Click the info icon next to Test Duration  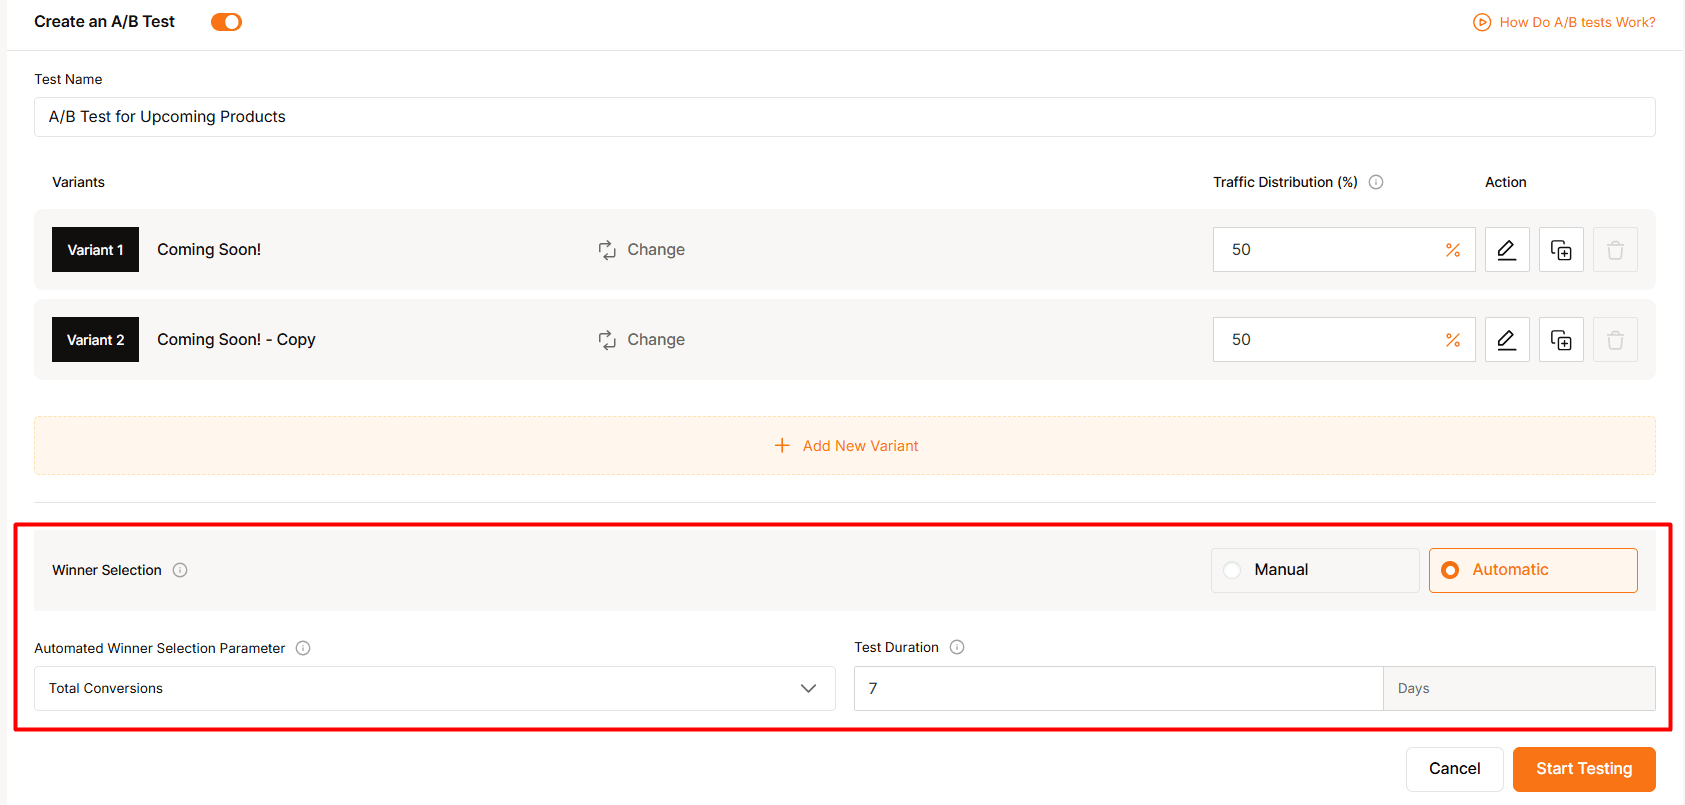coord(957,647)
